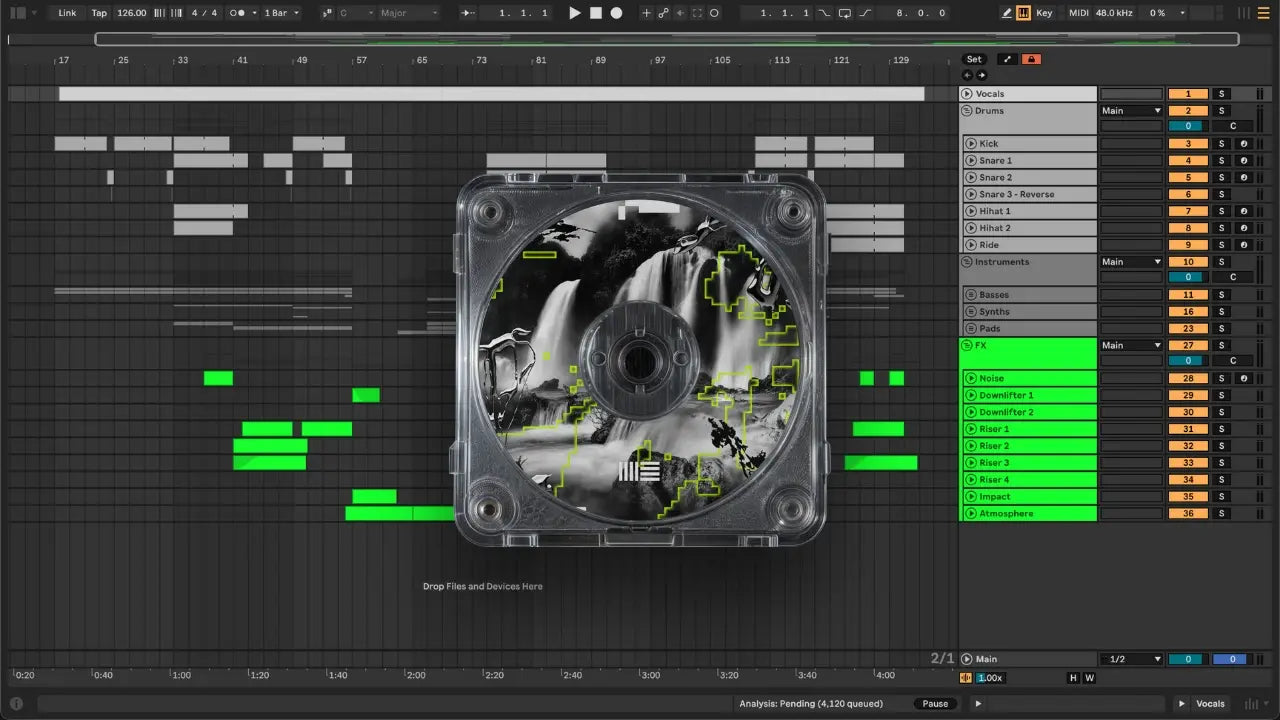This screenshot has width=1280, height=720.
Task: Toggle track activator for Noise track
Action: pyautogui.click(x=1188, y=379)
